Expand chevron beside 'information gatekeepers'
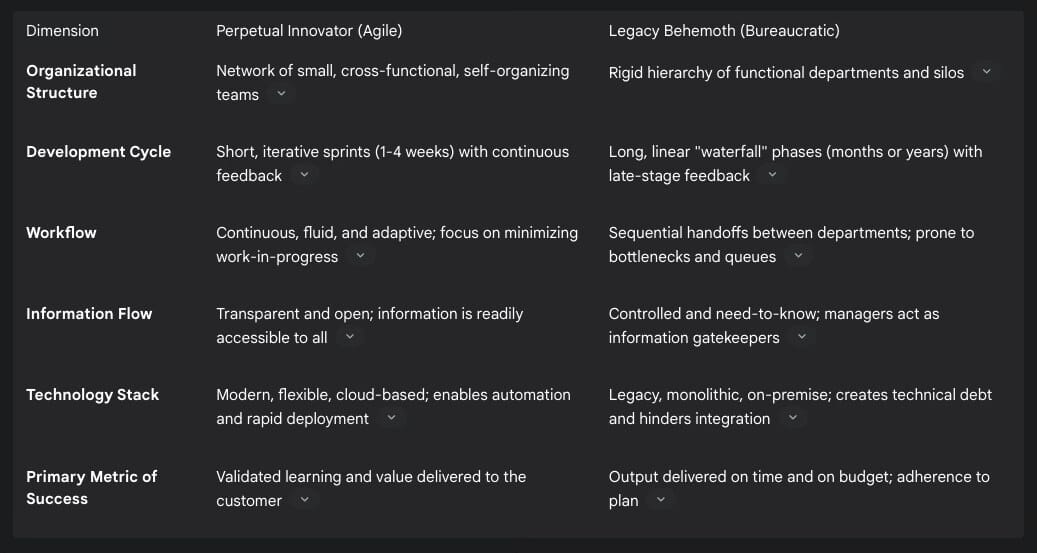1037x553 pixels. point(802,337)
